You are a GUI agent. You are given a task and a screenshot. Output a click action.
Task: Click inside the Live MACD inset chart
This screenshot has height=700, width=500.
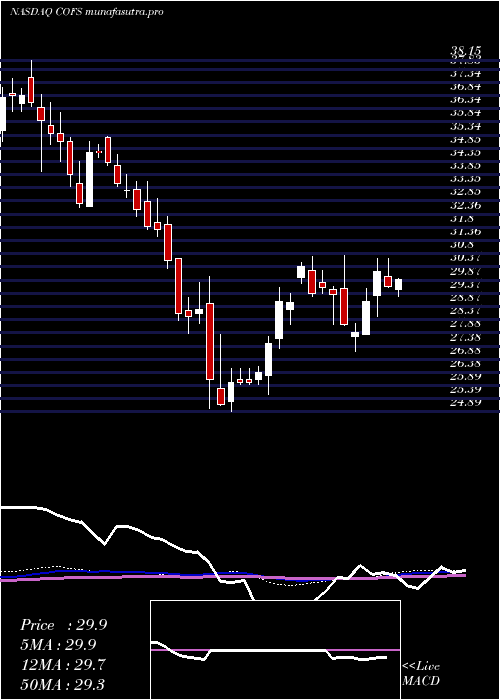coord(275,650)
